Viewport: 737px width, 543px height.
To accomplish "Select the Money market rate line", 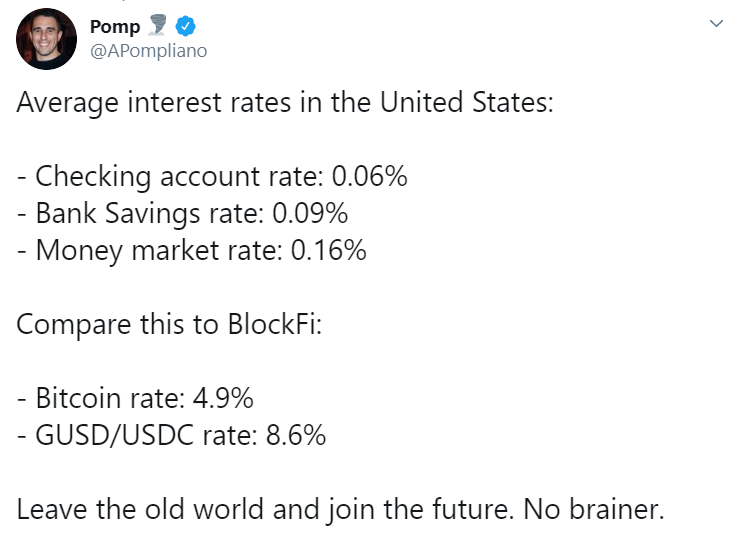I will tap(191, 250).
